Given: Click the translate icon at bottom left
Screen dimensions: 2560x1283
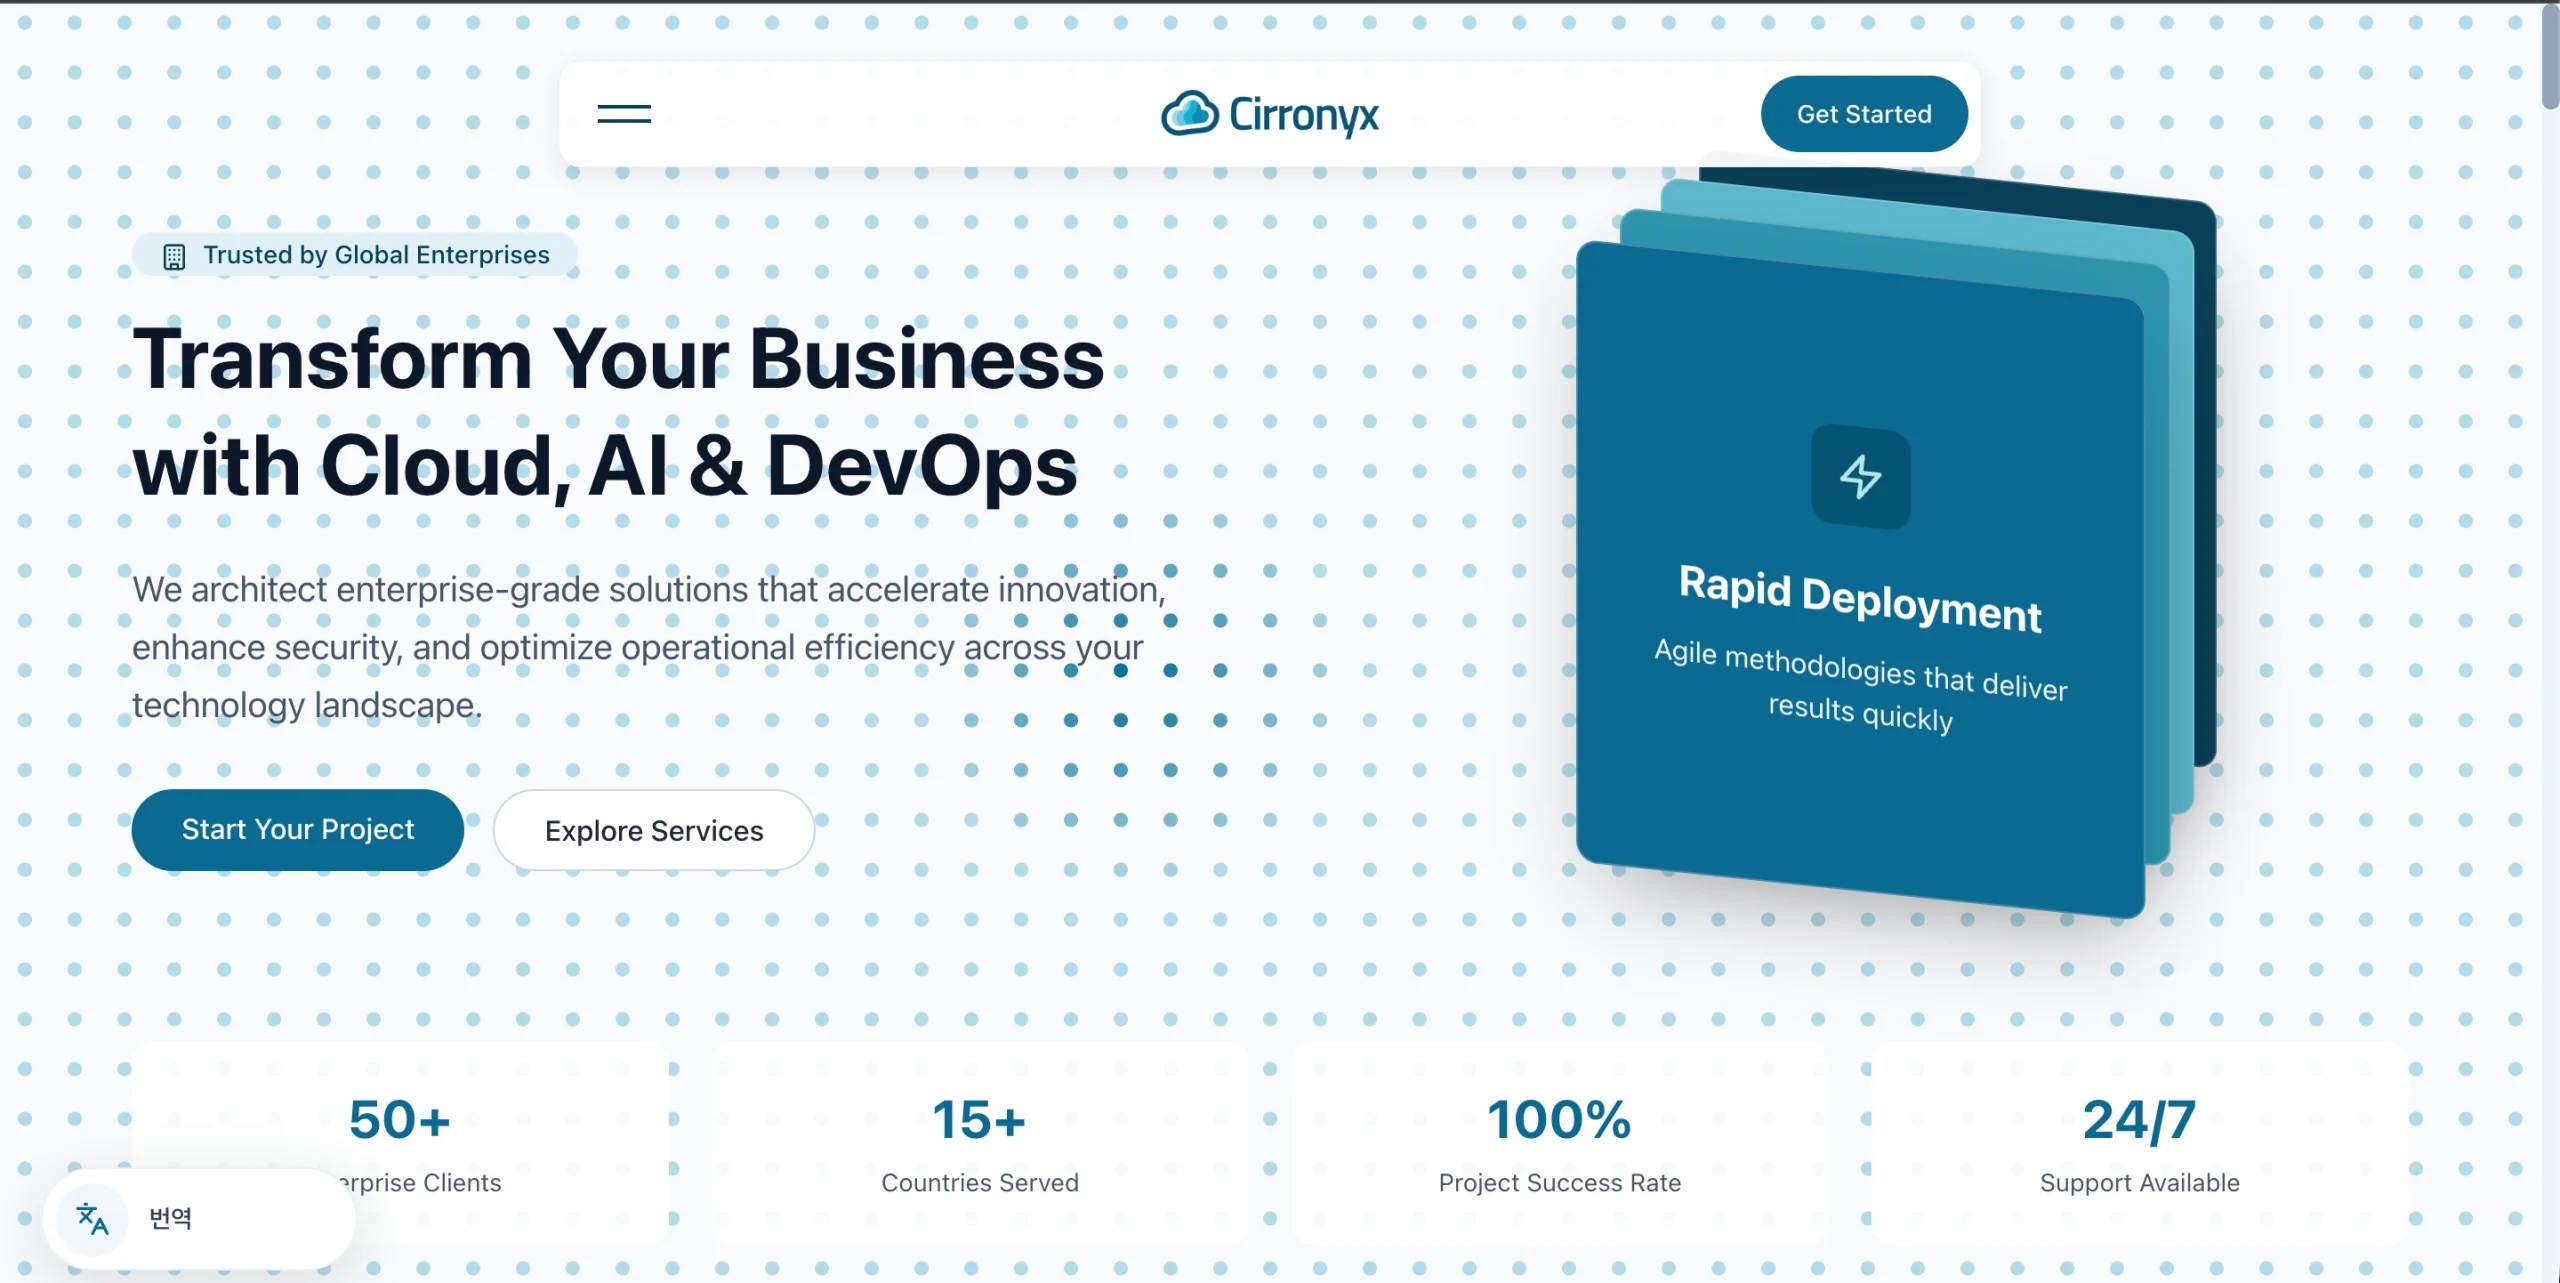Looking at the screenshot, I should click(x=92, y=1218).
